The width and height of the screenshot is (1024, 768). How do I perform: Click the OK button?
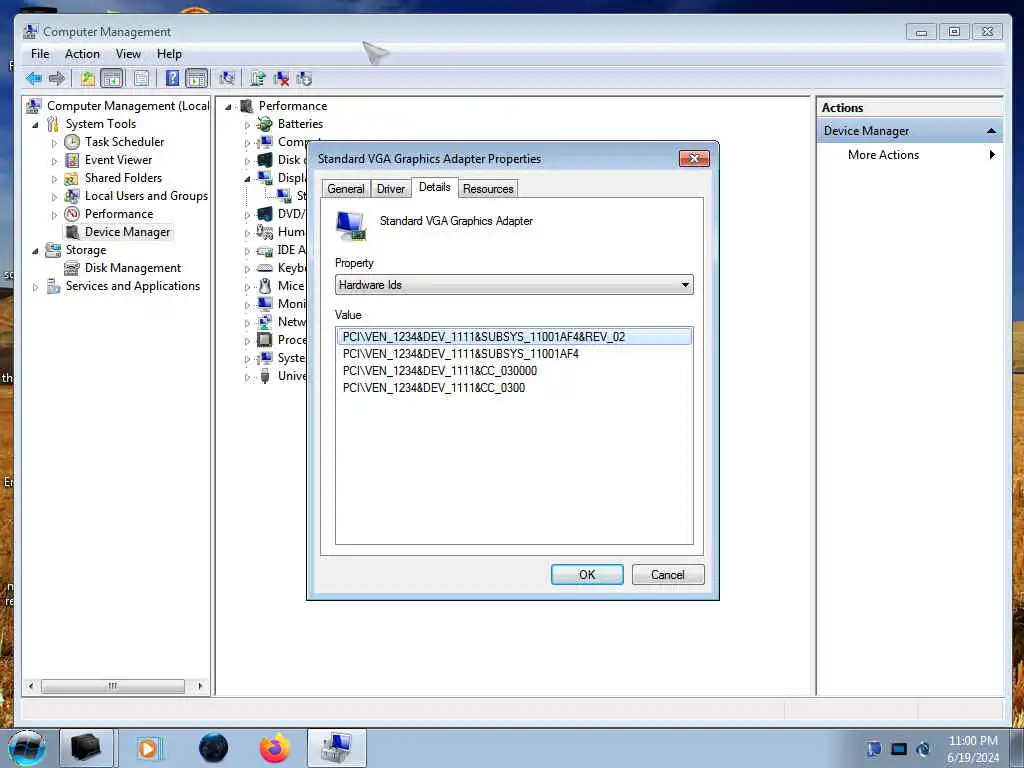click(587, 575)
